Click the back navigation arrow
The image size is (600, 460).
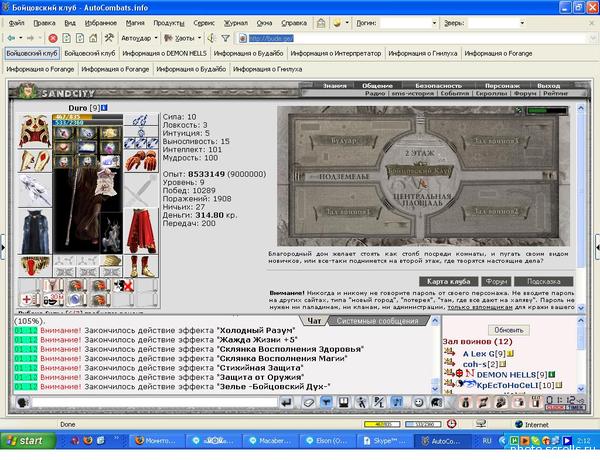[11, 38]
